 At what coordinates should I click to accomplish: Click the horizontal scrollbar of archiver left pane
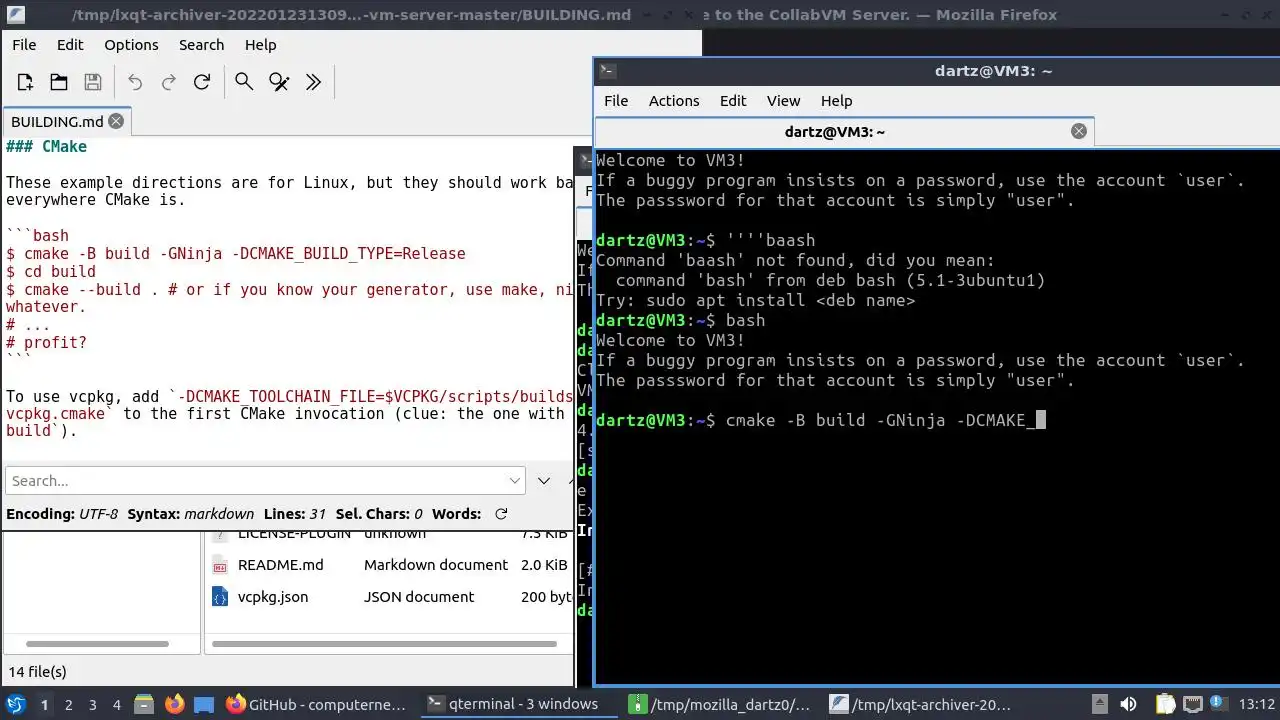point(97,644)
